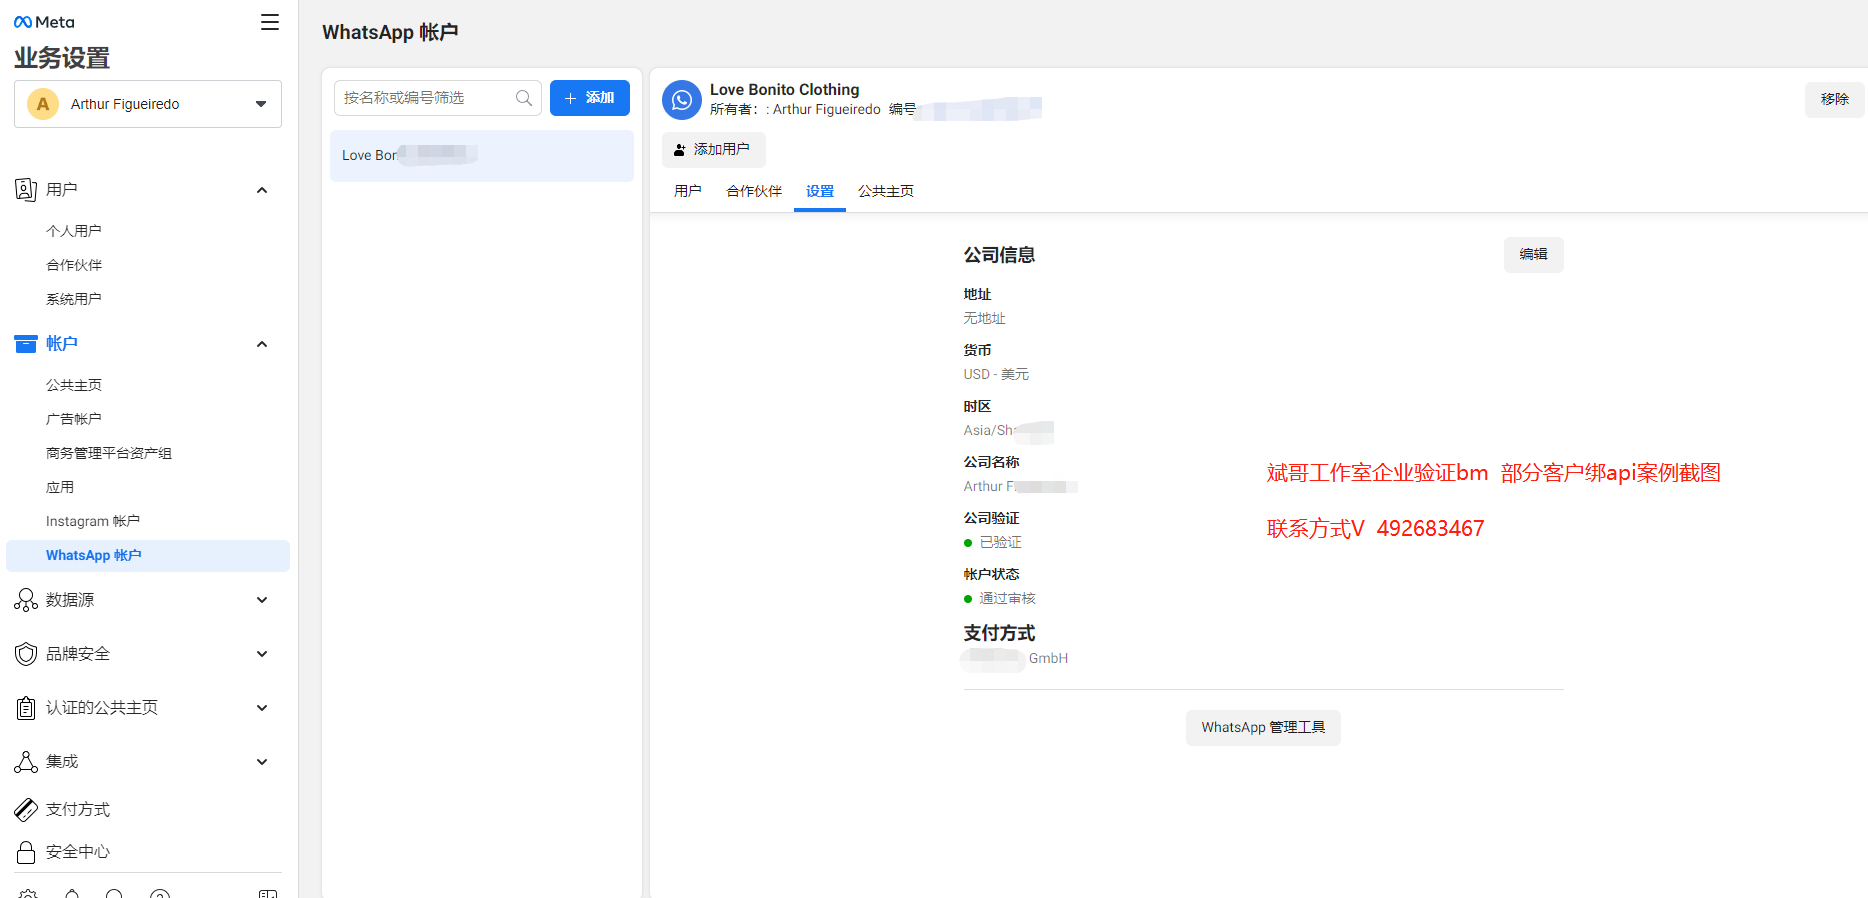Expand the 品牌安全 section chevron

tap(262, 654)
